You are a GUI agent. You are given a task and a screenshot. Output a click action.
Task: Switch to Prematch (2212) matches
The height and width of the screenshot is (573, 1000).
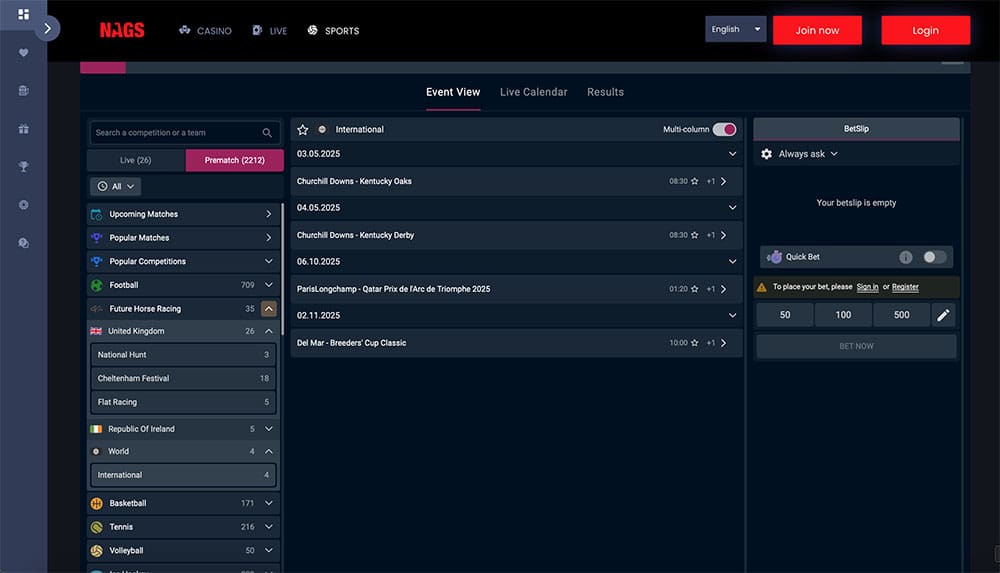pos(235,160)
